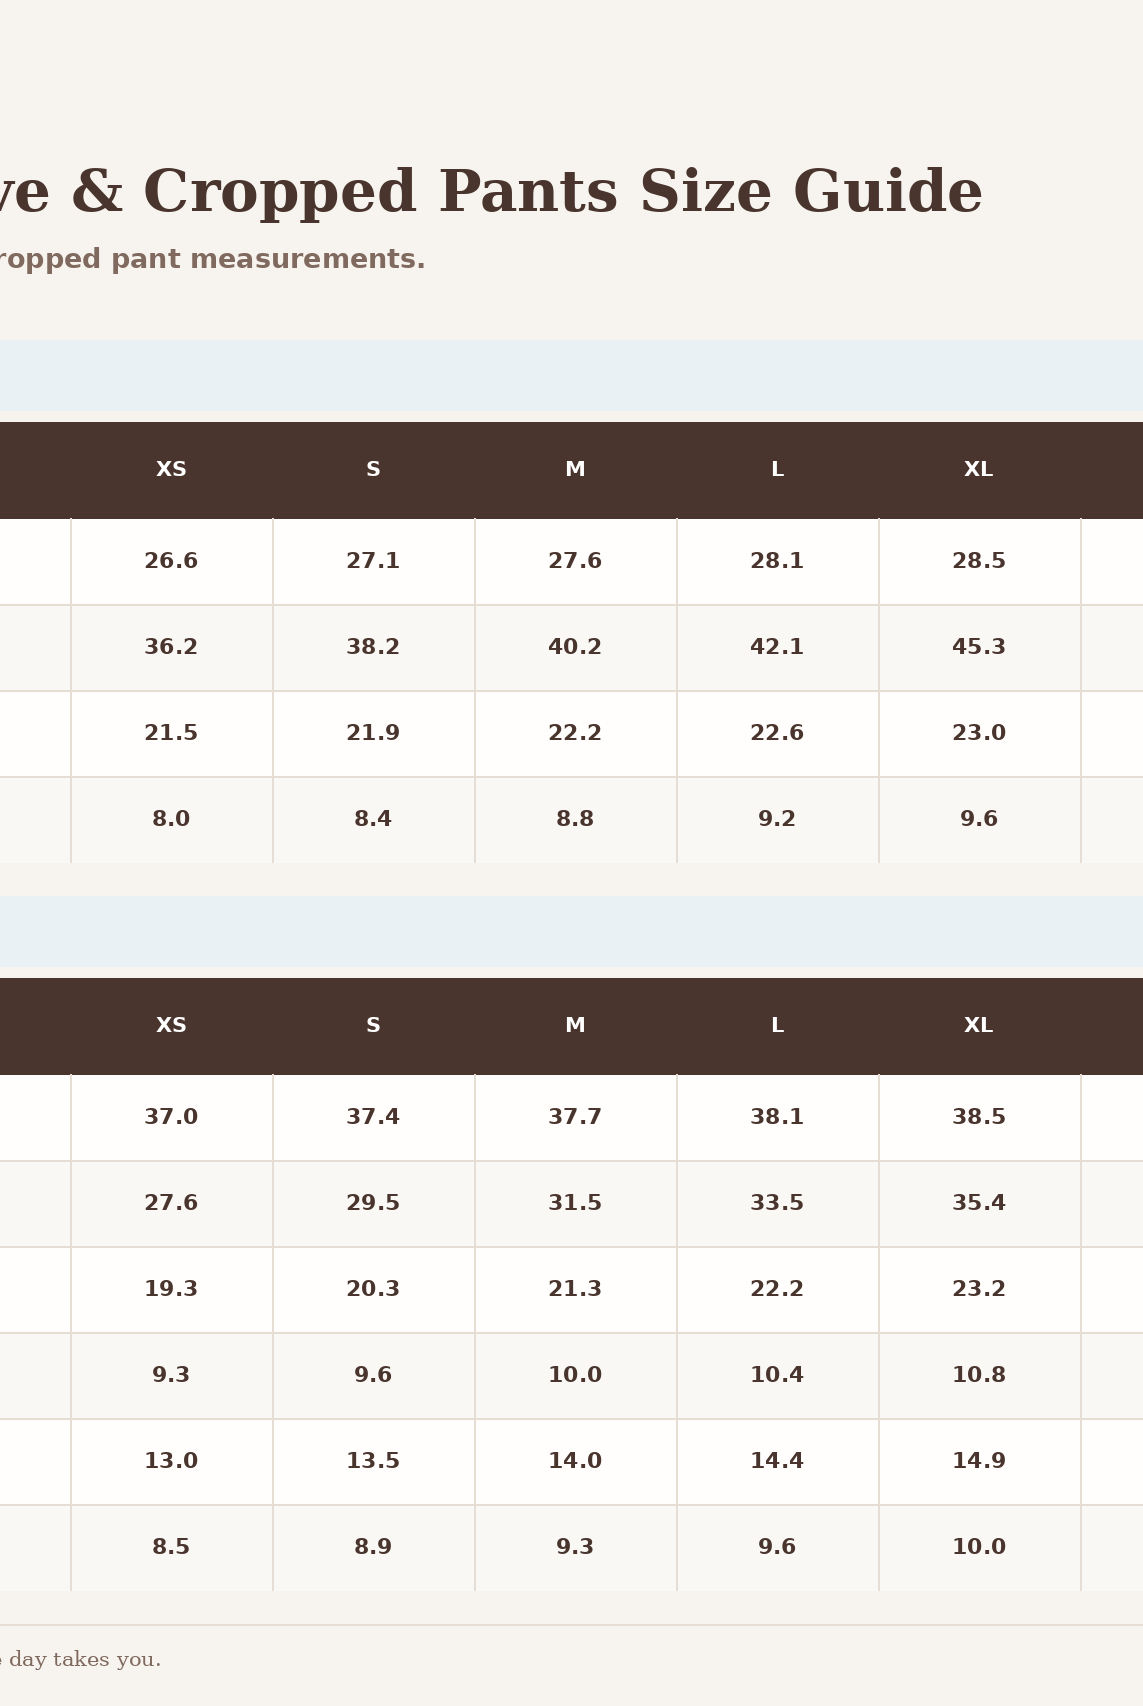Click the cell with value 8.0
Viewport: 1143px width, 1706px height.
coord(172,820)
